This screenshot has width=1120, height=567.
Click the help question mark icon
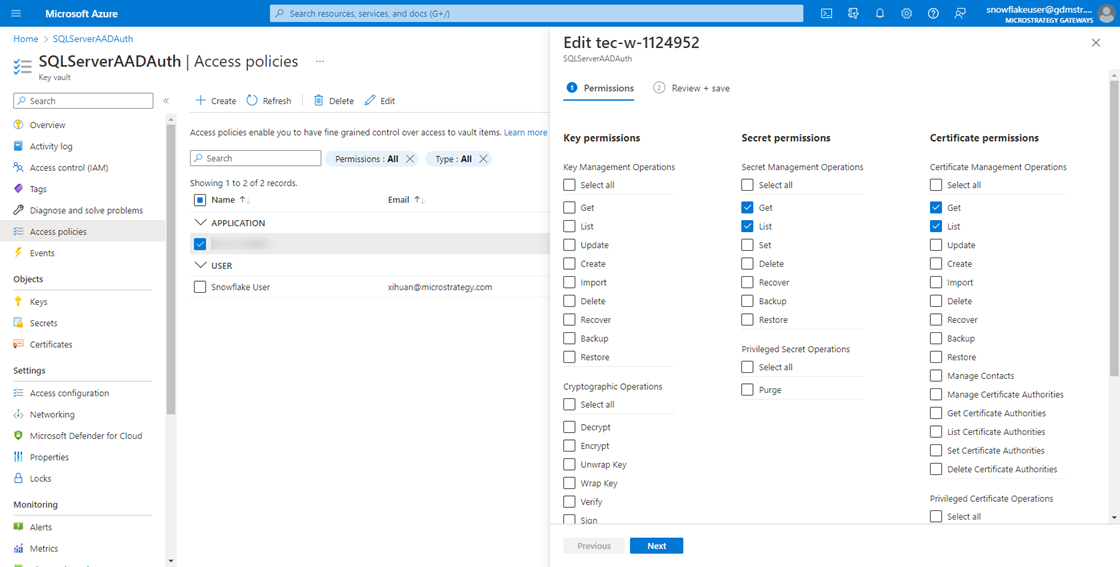click(933, 13)
